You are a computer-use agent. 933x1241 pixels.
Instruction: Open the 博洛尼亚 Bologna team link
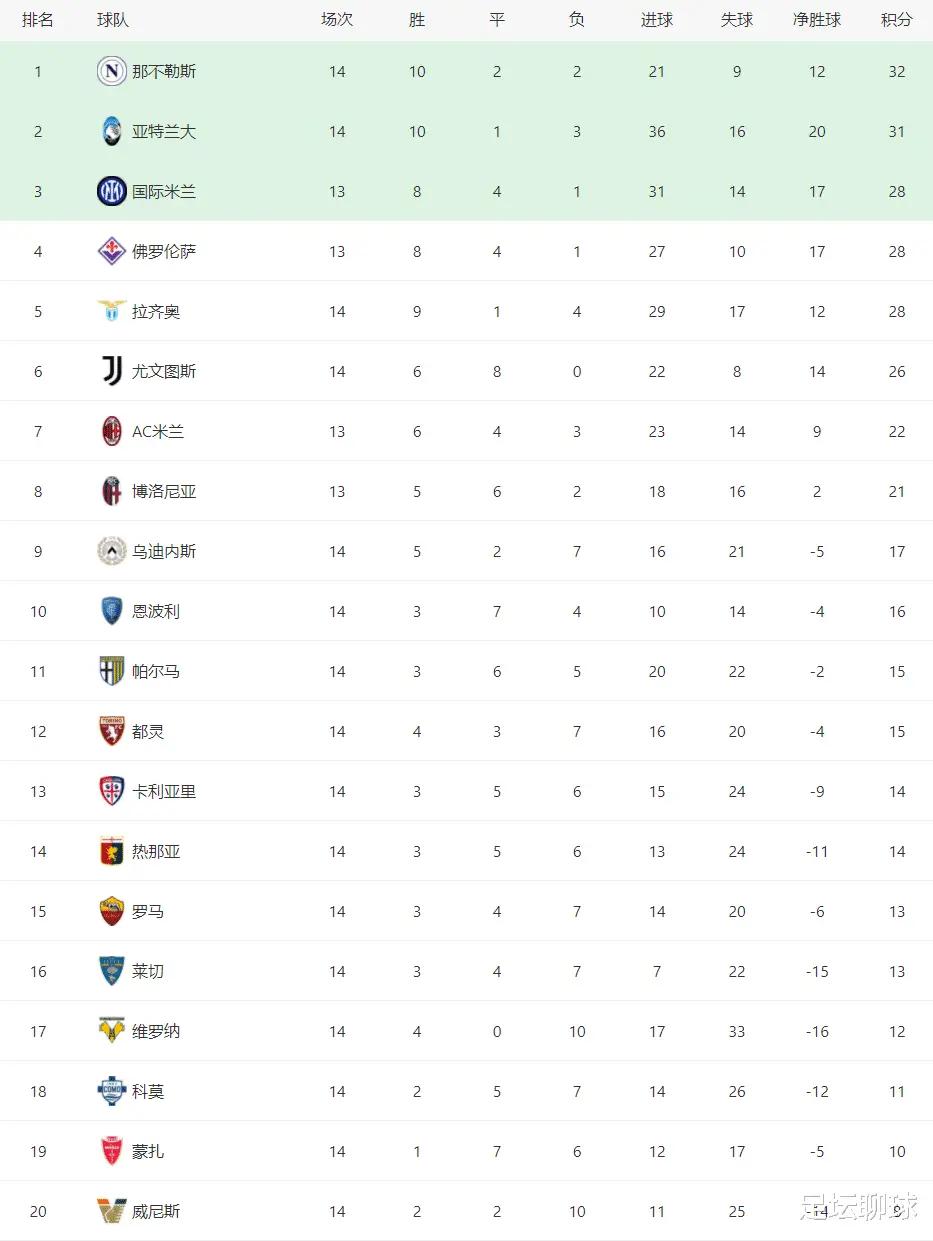click(164, 491)
